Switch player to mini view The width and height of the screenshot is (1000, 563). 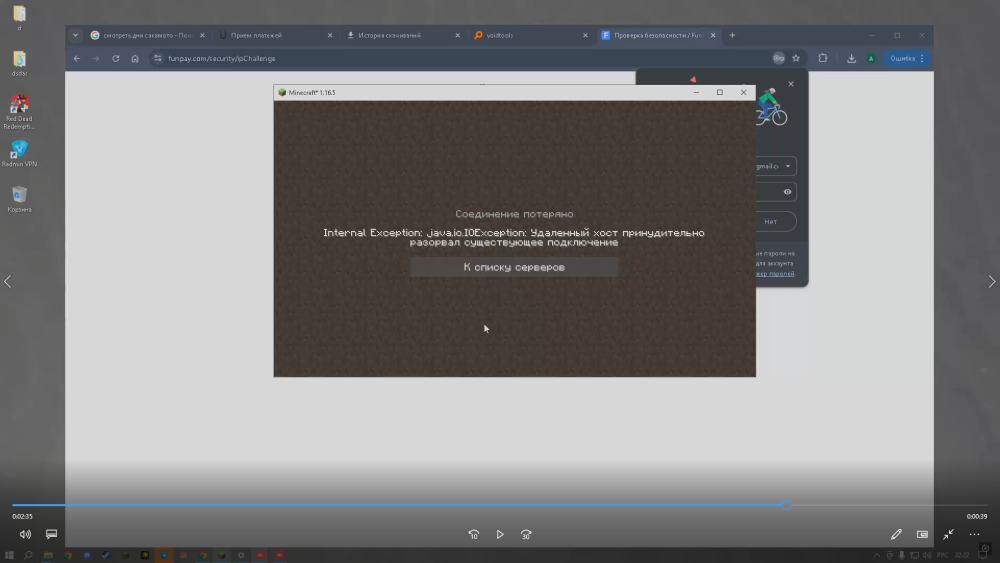point(922,534)
